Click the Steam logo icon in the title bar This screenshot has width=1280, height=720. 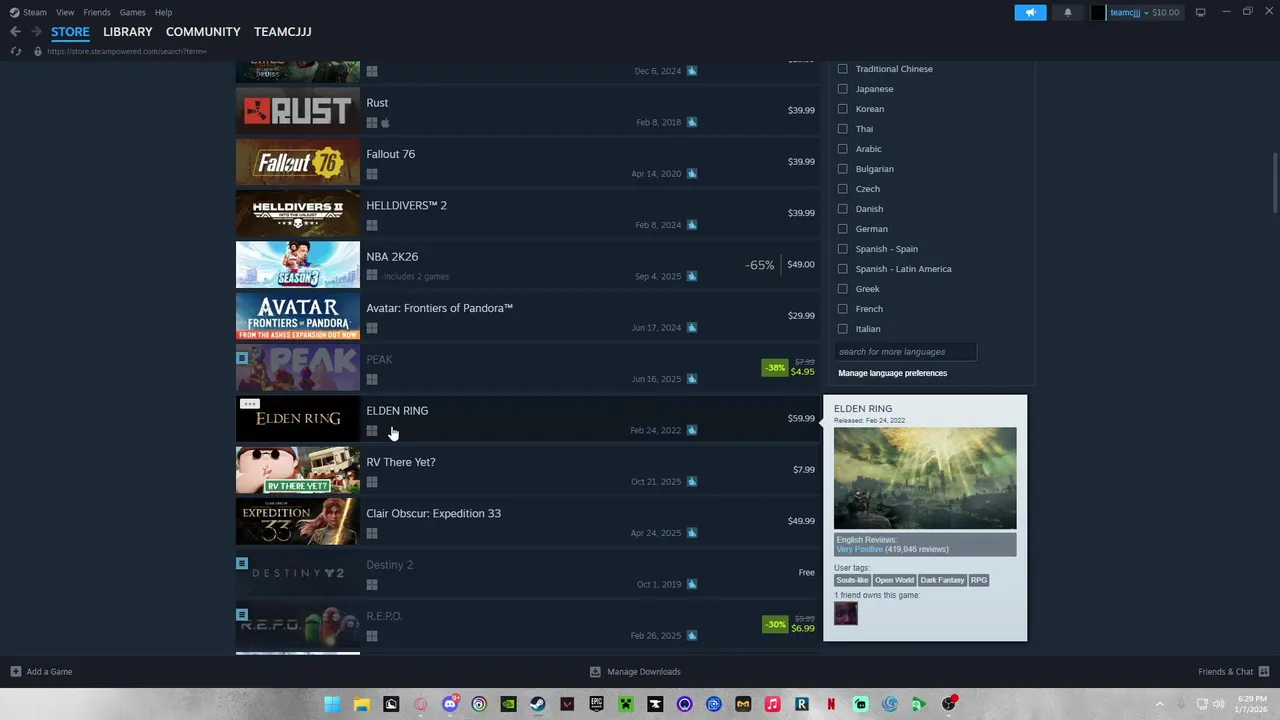pos(14,12)
